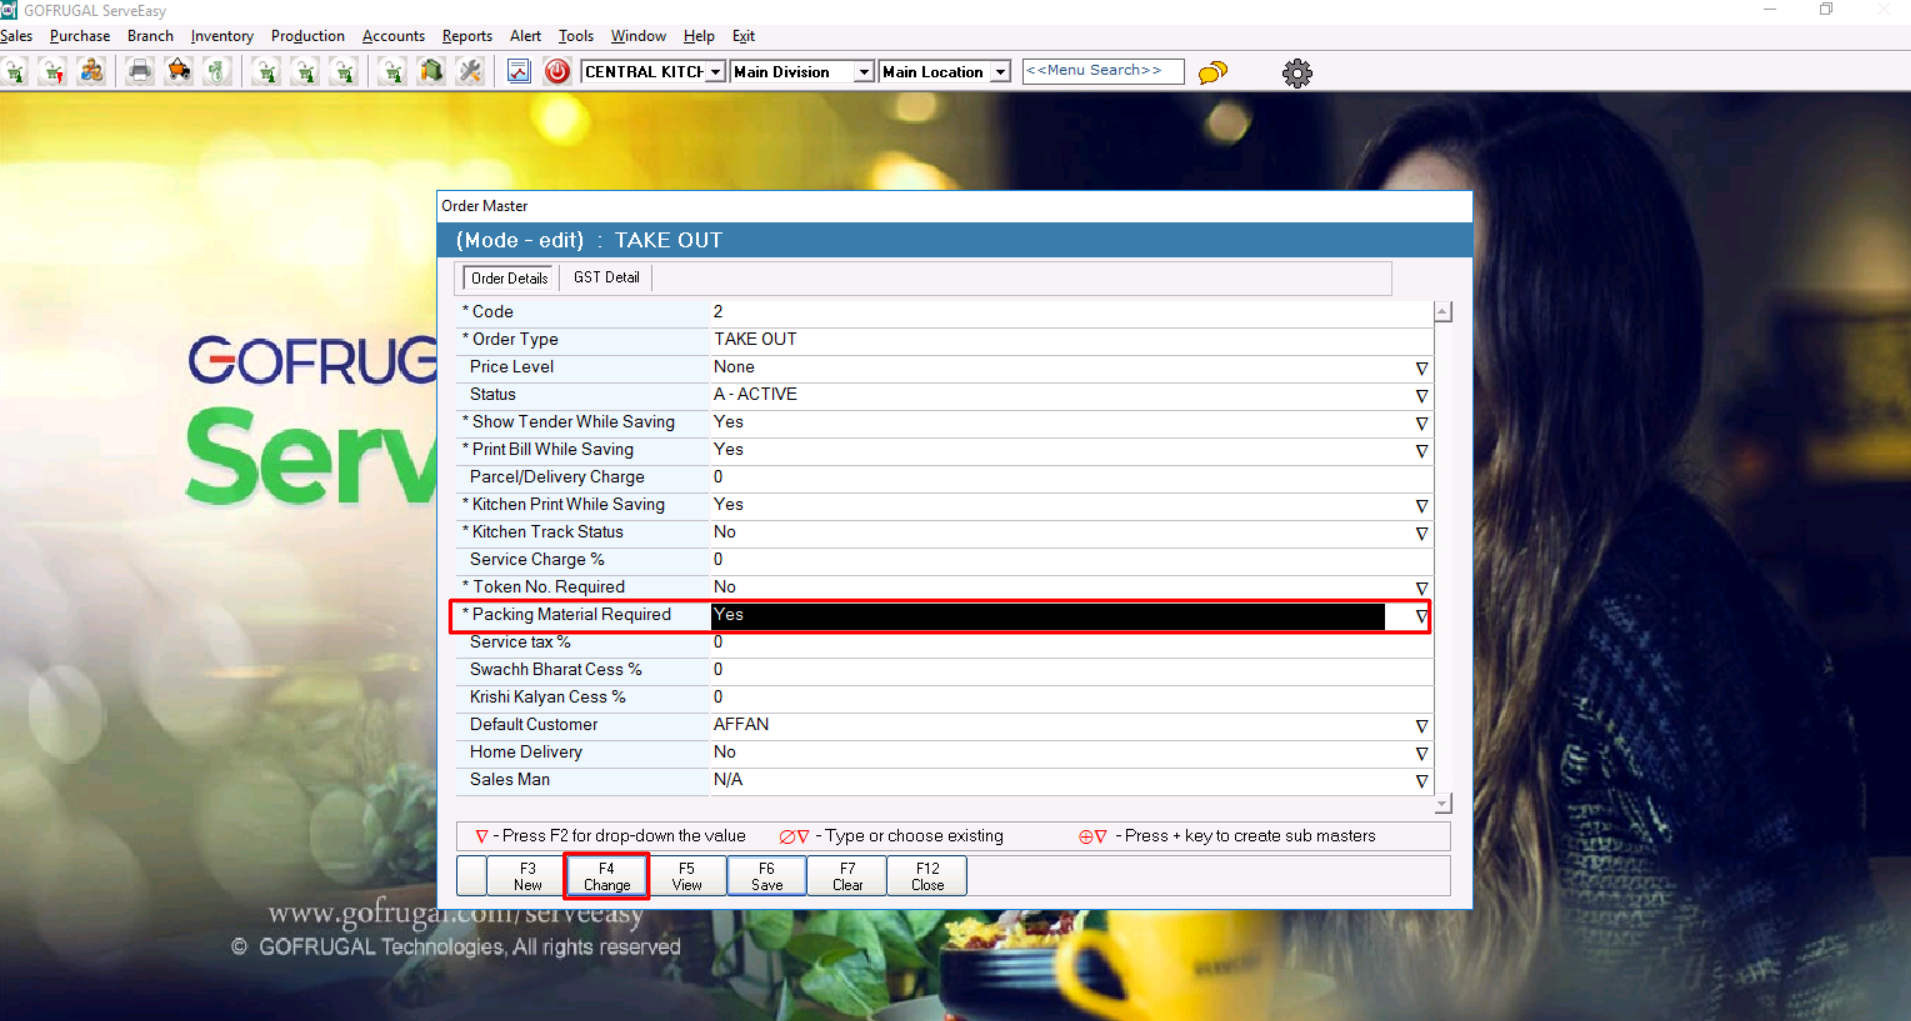Open the Accounts menu
This screenshot has height=1021, width=1911.
393,36
